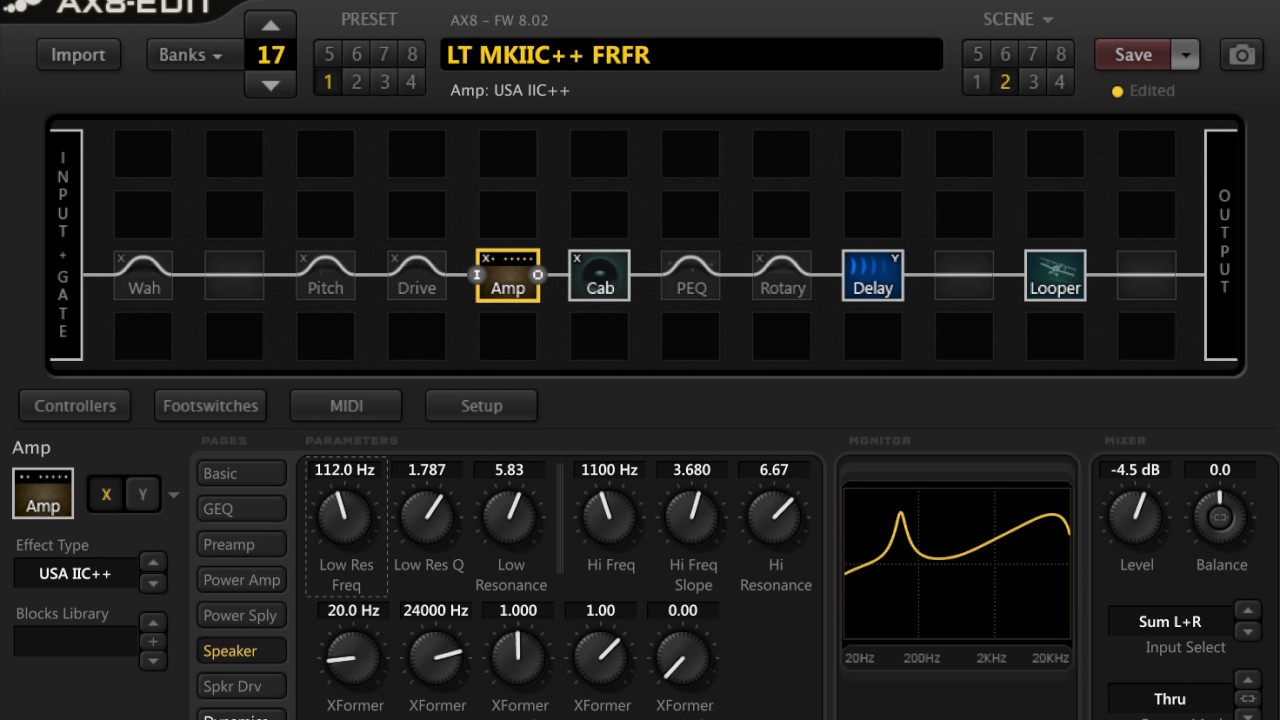Viewport: 1280px width, 720px height.
Task: Select the Delay block in the grid
Action: pyautogui.click(x=873, y=276)
